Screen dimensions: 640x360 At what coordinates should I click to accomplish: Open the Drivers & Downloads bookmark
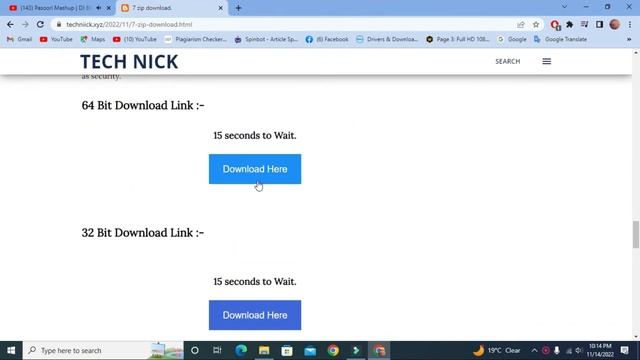coord(387,39)
